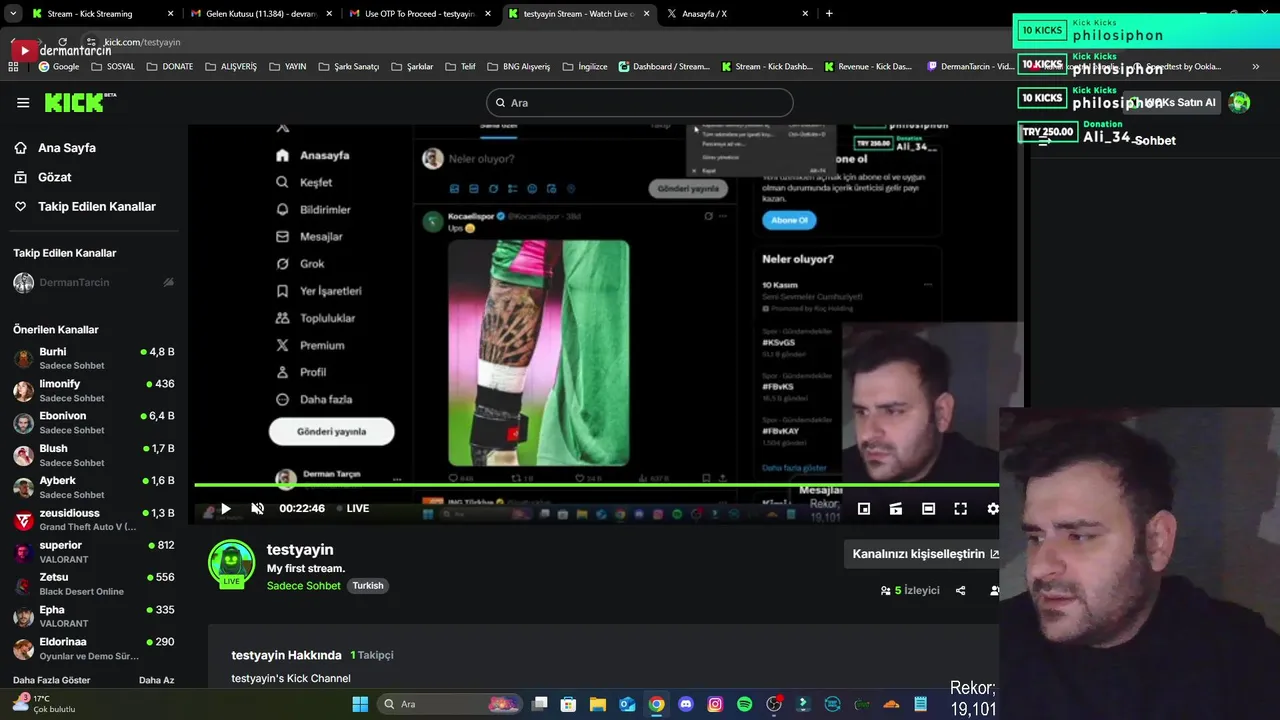Open the testyayin LIVE channel avatar
Image resolution: width=1280 pixels, height=720 pixels.
[x=231, y=563]
